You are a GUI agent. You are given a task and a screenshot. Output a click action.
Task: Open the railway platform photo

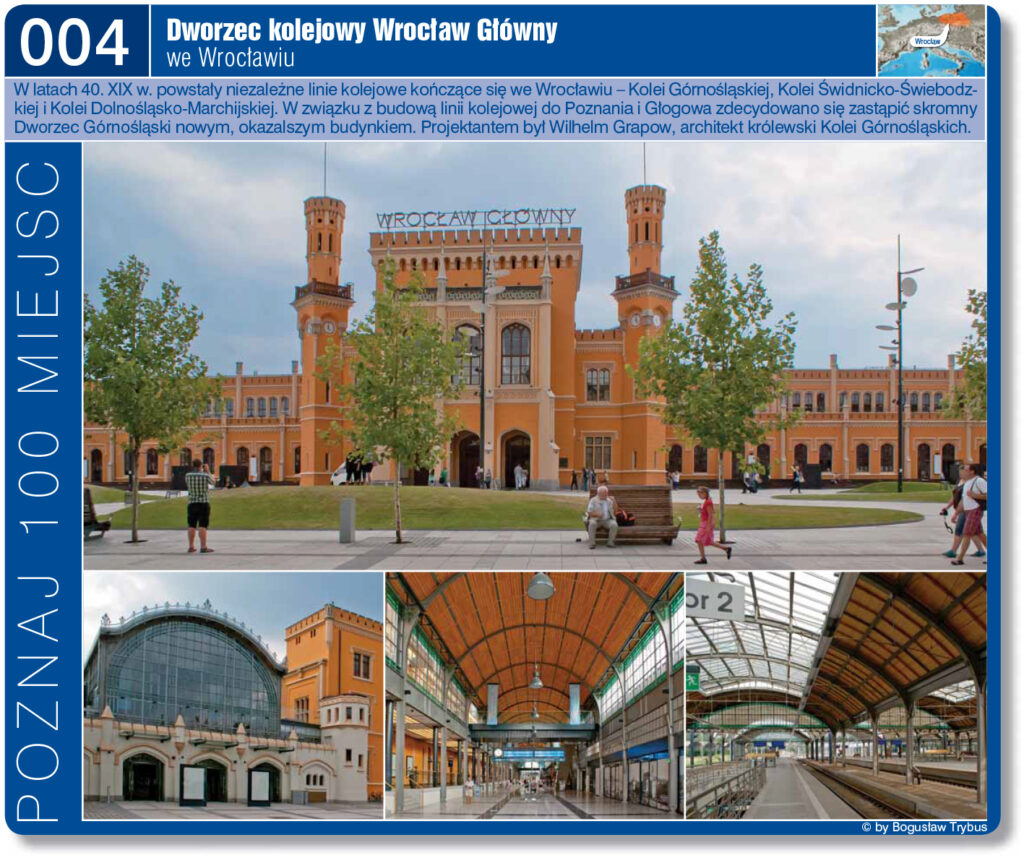click(836, 695)
